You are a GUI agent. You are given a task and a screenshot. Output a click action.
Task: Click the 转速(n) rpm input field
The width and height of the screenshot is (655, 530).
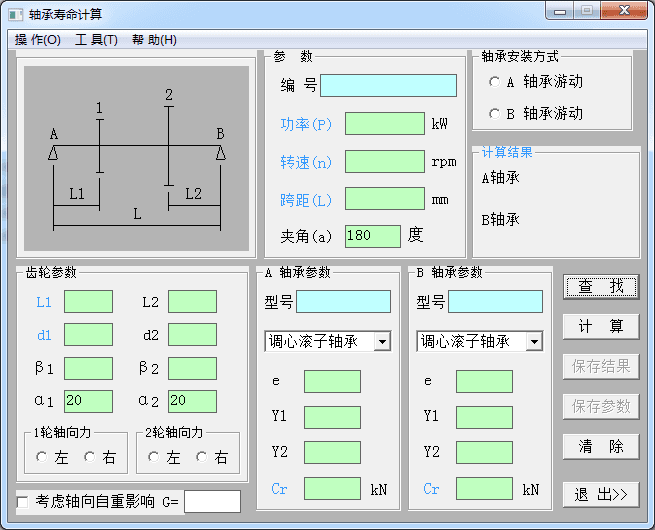tap(384, 161)
